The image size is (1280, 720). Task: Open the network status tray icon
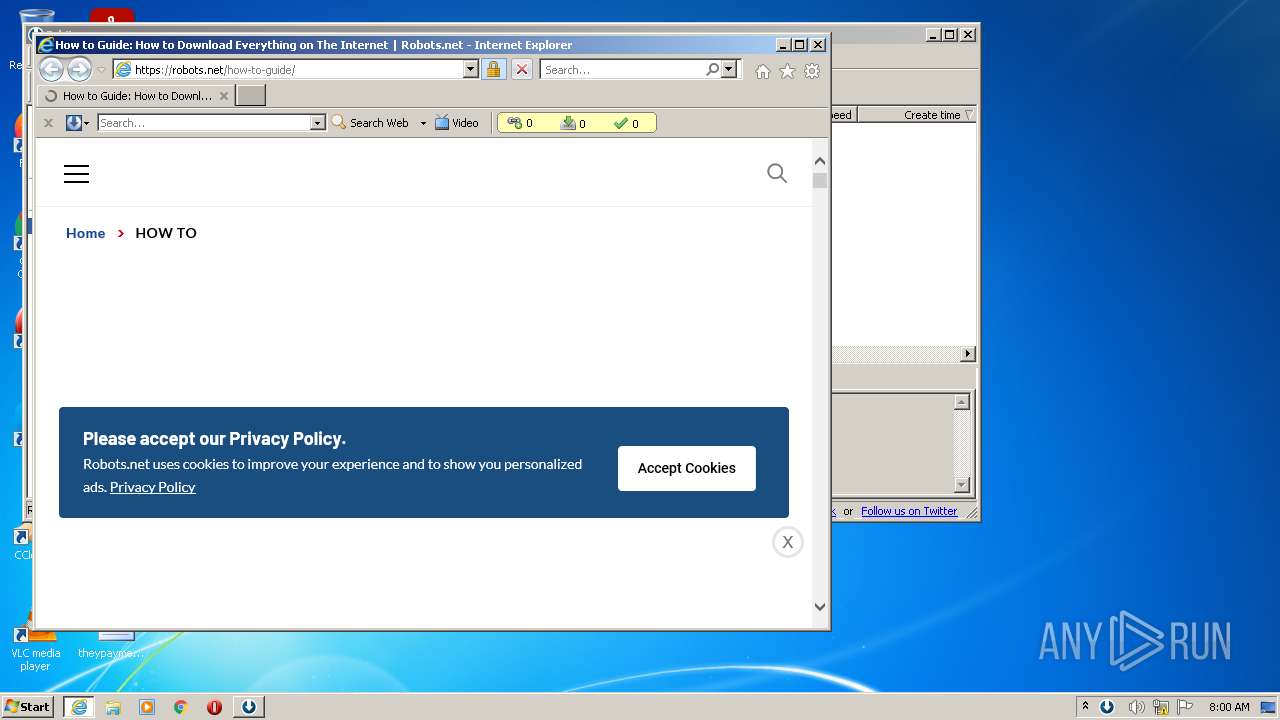pos(1161,707)
